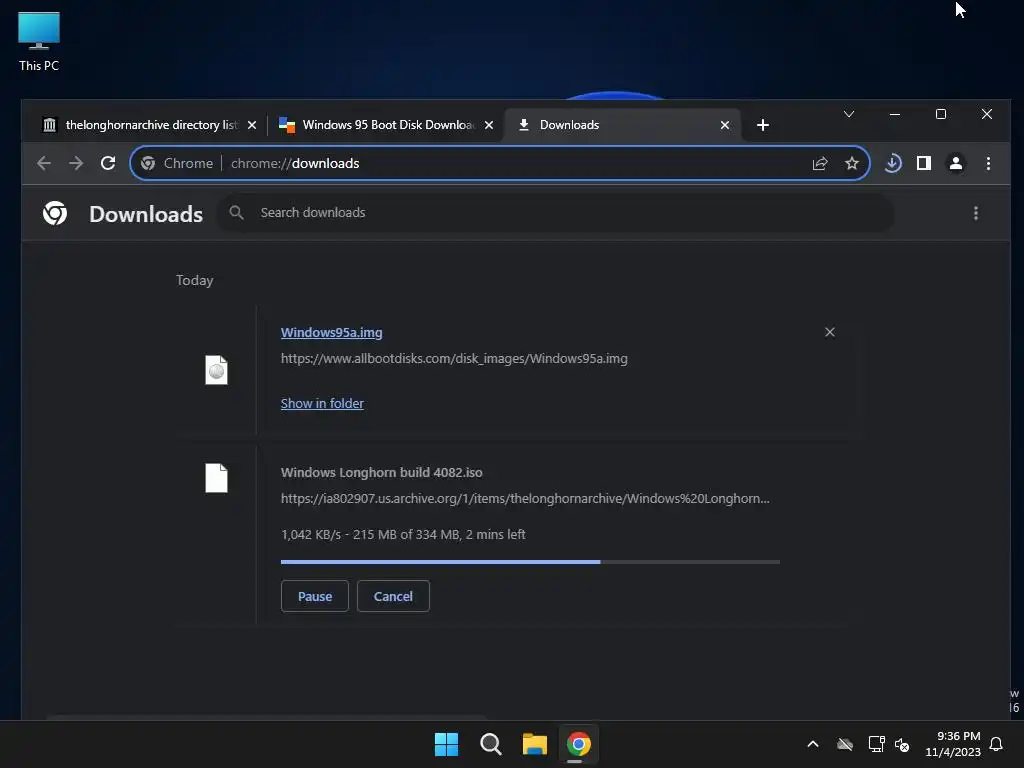Open Chrome's three-dot main menu
This screenshot has width=1024, height=768.
(x=988, y=163)
